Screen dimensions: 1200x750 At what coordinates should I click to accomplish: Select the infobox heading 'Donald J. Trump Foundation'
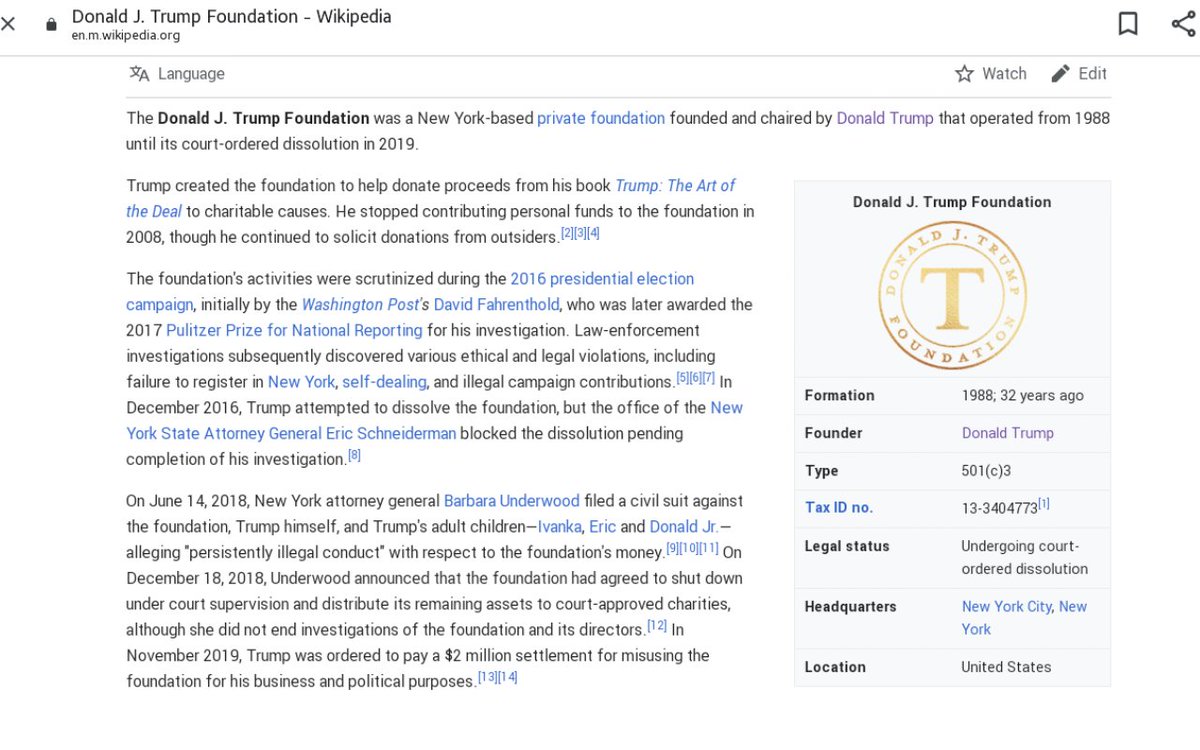pos(952,202)
